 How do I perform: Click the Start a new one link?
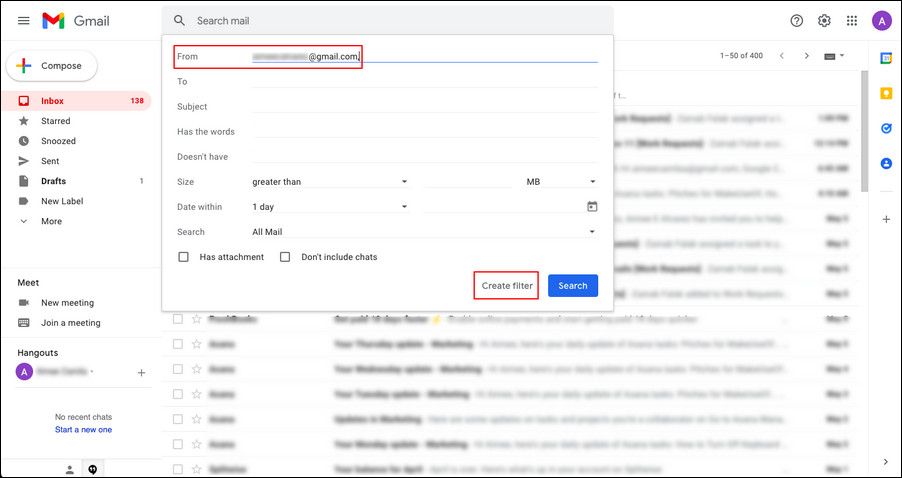tap(83, 430)
